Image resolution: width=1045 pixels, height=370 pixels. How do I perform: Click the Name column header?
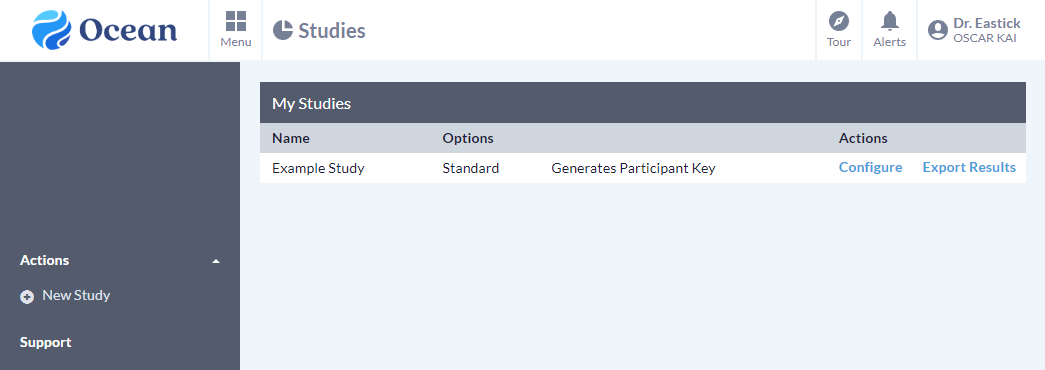pyautogui.click(x=291, y=138)
